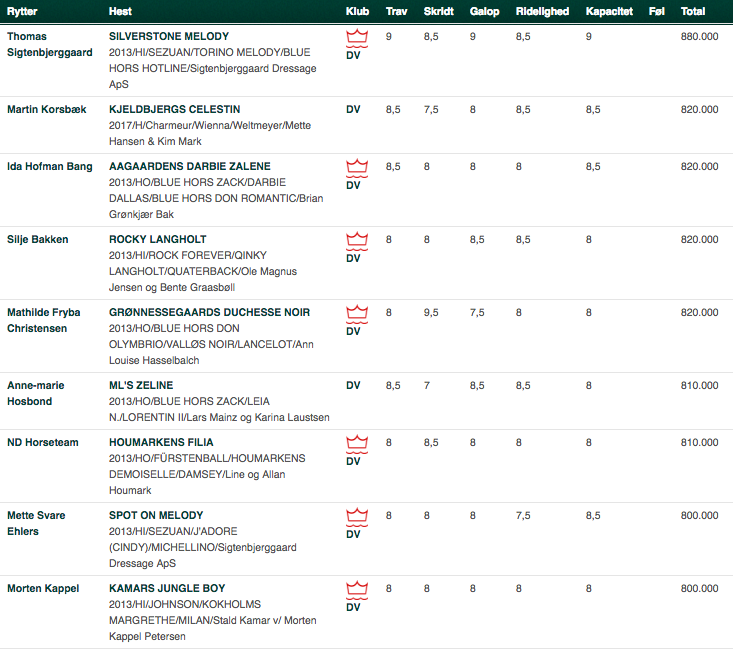Open rider Thomas Sigtenbjerggaard
This screenshot has height=650, width=733.
coord(50,44)
